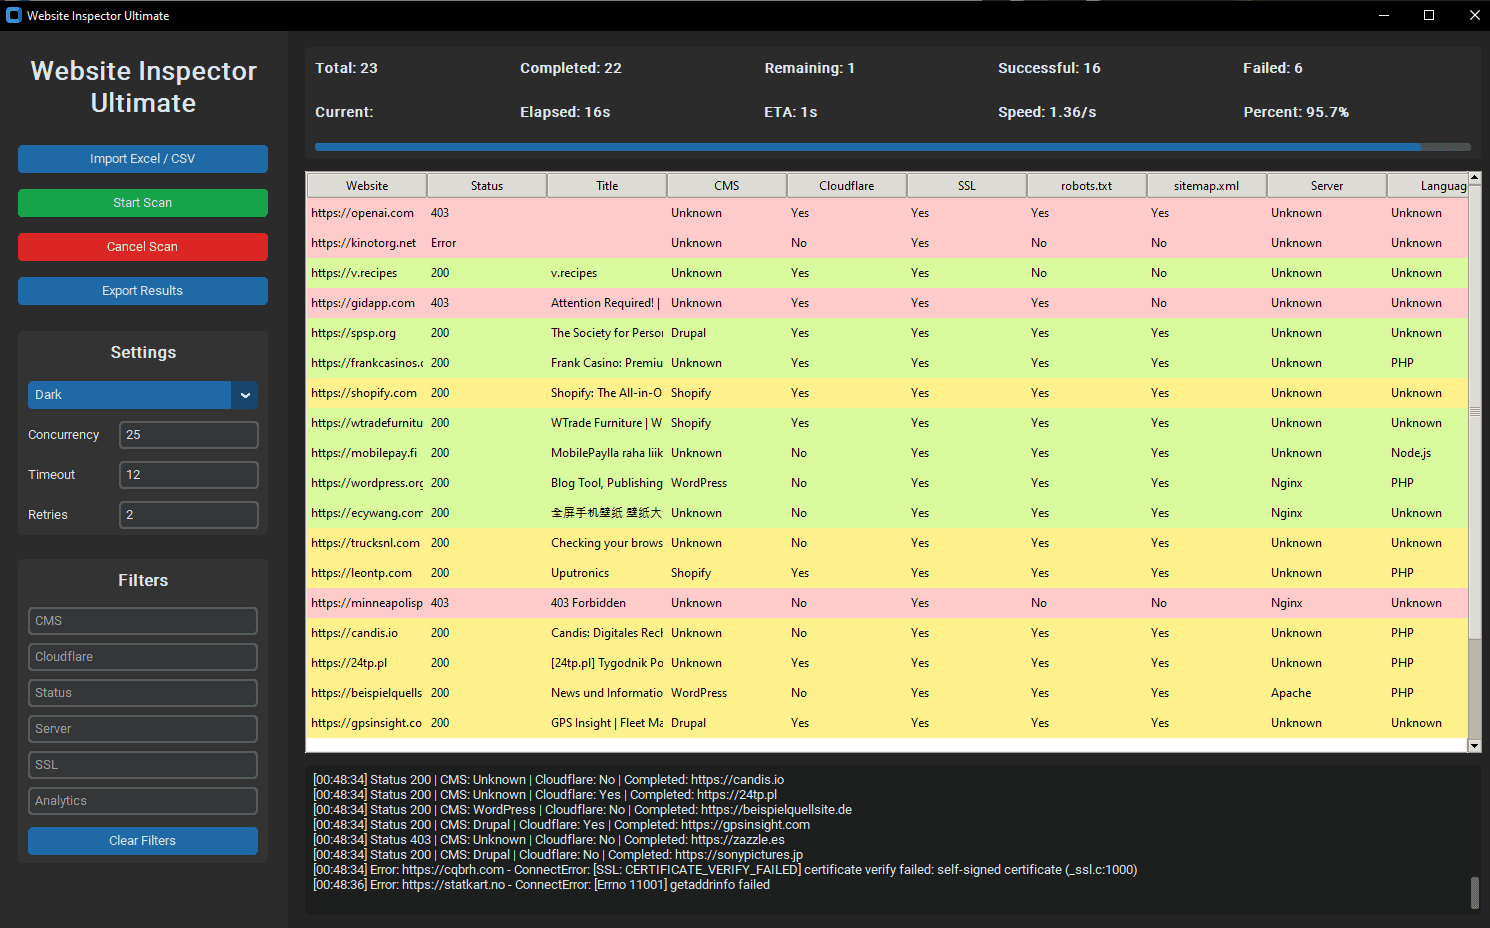Export the scan results
1490x928 pixels.
pyautogui.click(x=143, y=291)
